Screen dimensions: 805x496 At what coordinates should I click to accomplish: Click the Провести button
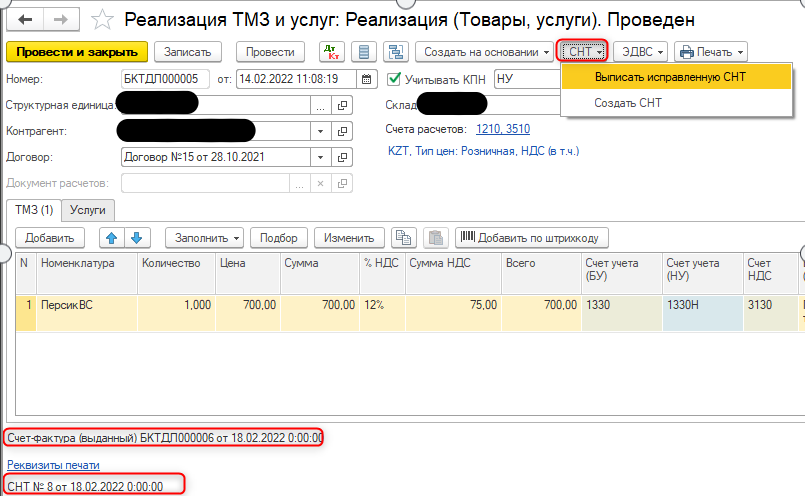pyautogui.click(x=270, y=52)
